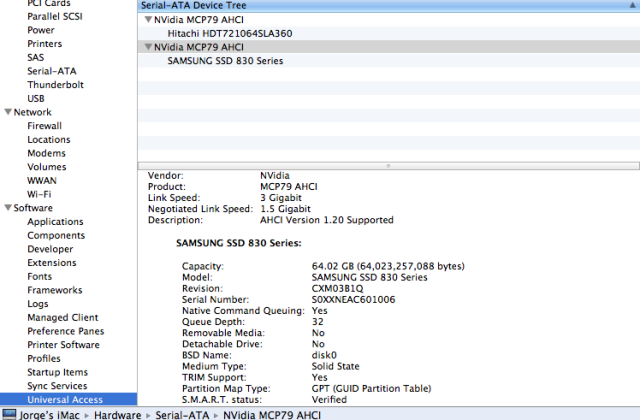Screen dimensions: 640x420
Task: Open Printer Software under Software
Action: [x=63, y=344]
